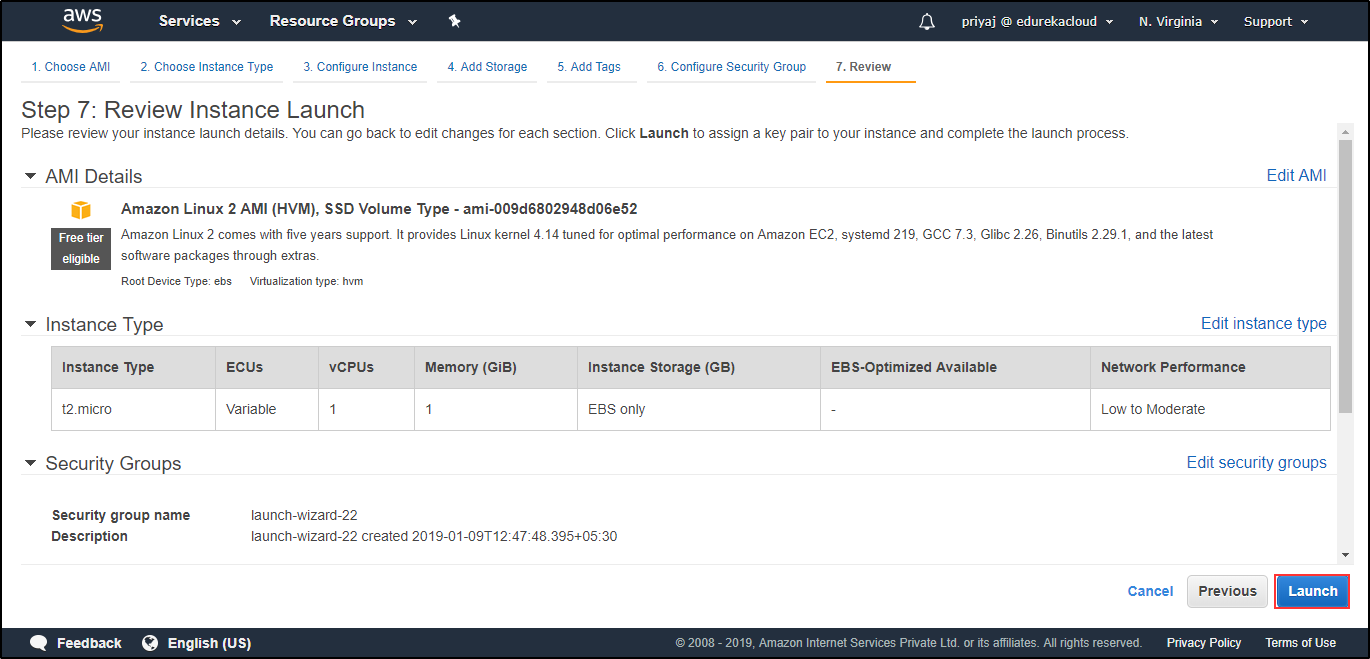1370x659 pixels.
Task: Open the Services dropdown menu
Action: click(200, 21)
